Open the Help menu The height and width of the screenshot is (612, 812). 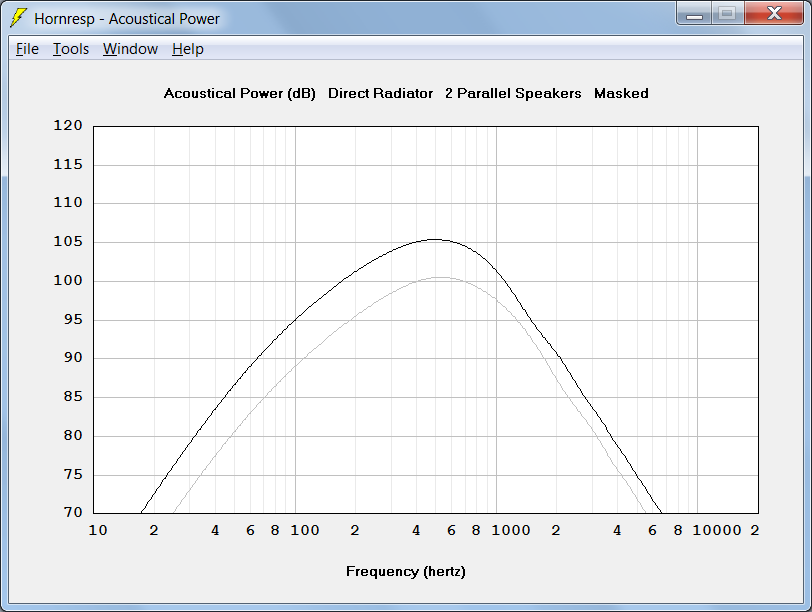(x=187, y=49)
